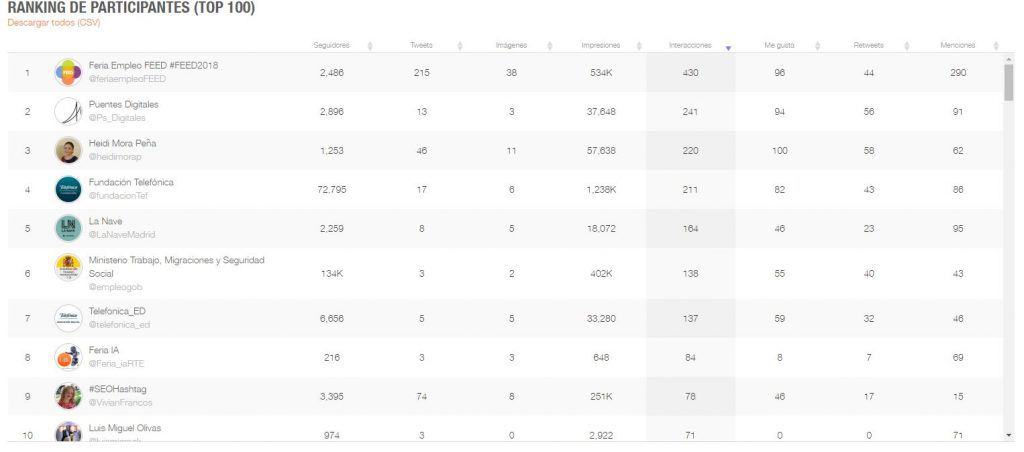Click the vertical scrollbar thumb
Viewport: 1024px width, 452px height.
[1009, 82]
